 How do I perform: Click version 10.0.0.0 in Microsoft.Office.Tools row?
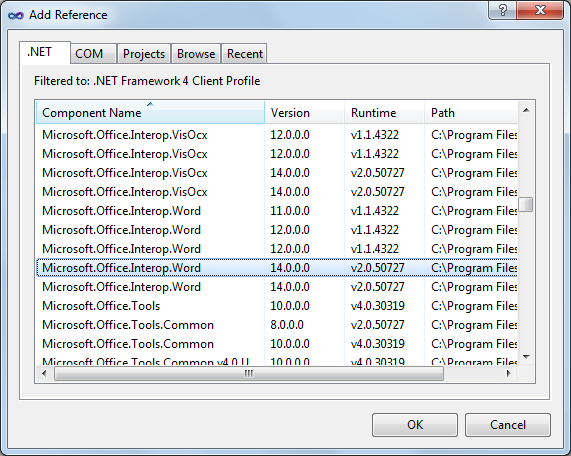pos(290,306)
